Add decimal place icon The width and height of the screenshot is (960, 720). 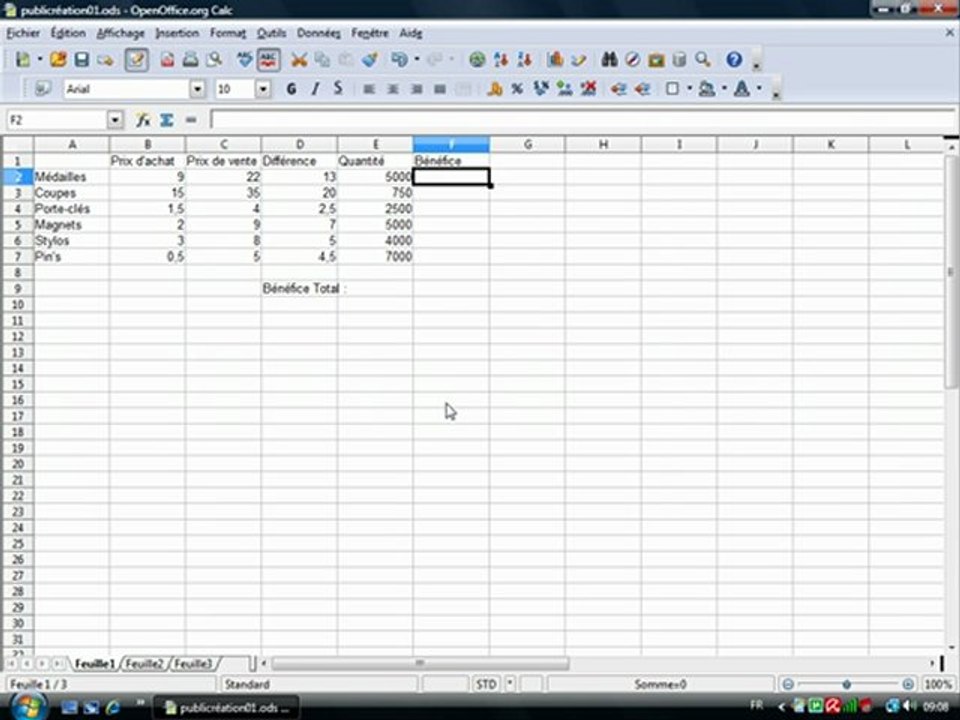click(564, 89)
